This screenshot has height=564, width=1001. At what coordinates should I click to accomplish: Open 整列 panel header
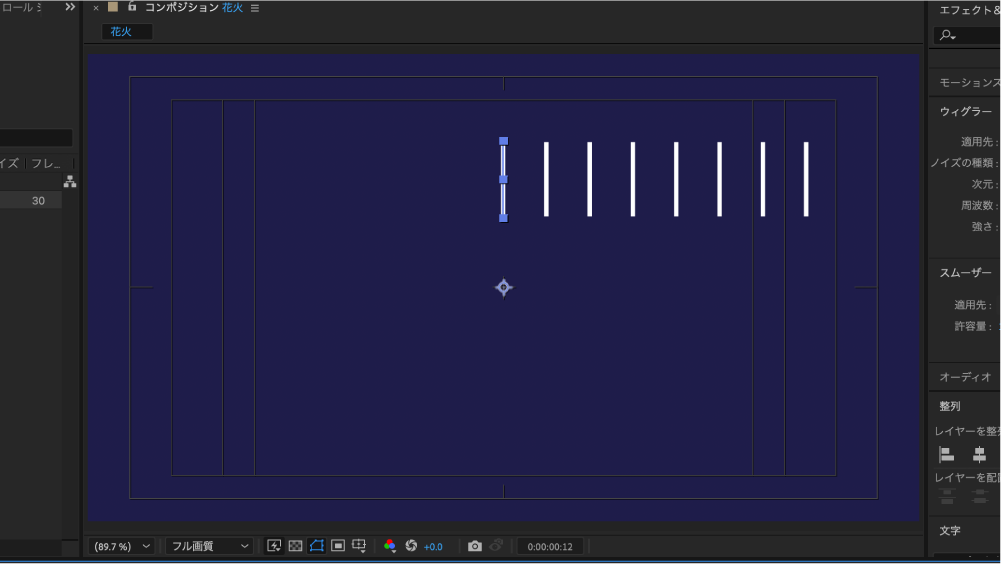(950, 406)
